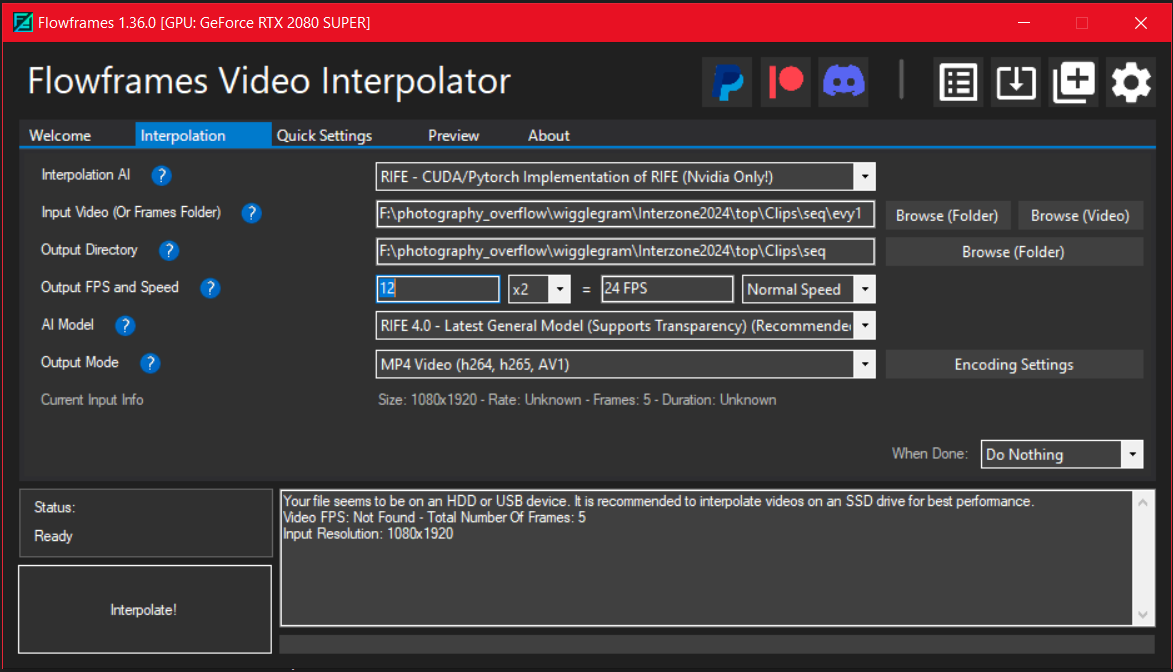The width and height of the screenshot is (1173, 672).
Task: Expand the Output Mode MP4 Video dropdown
Action: [865, 364]
